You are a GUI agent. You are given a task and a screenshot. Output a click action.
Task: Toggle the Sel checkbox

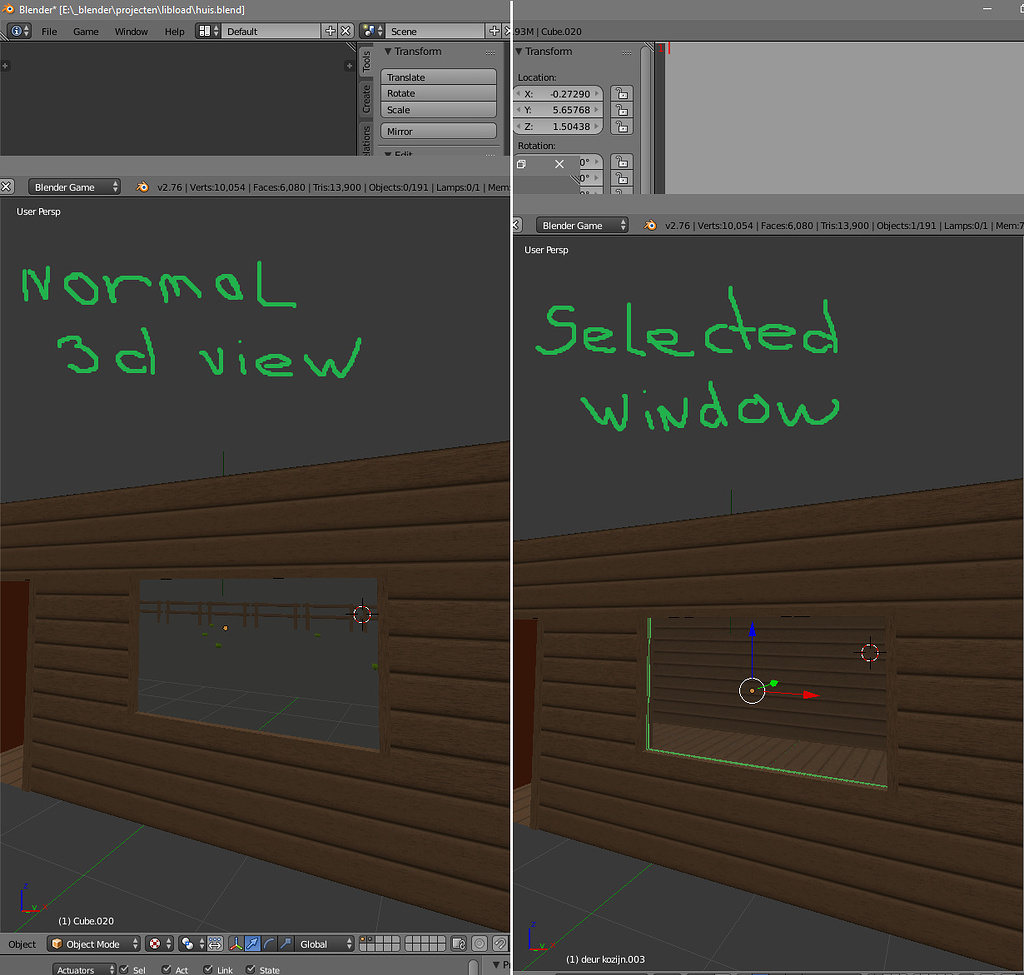(125, 969)
